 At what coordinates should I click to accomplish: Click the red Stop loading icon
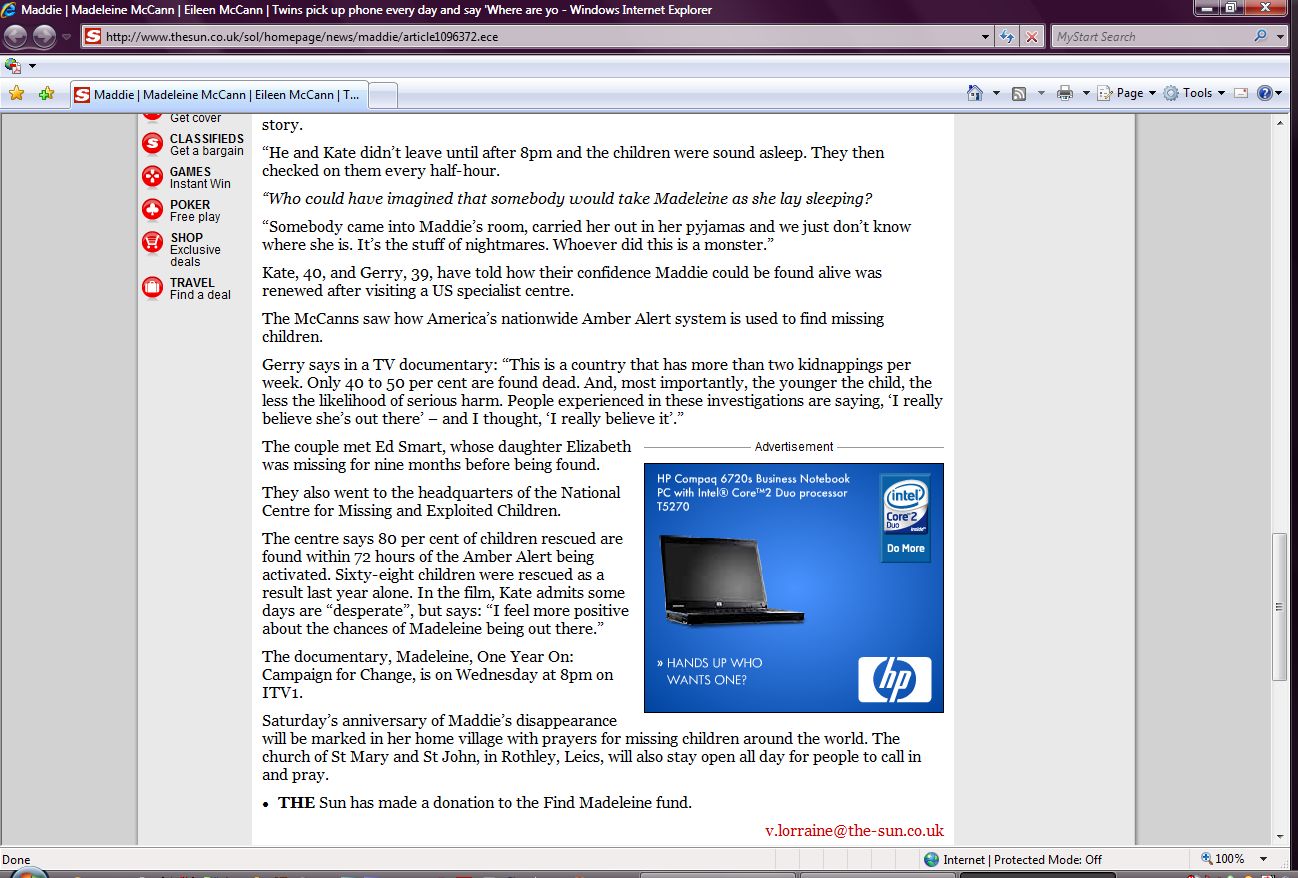1032,37
